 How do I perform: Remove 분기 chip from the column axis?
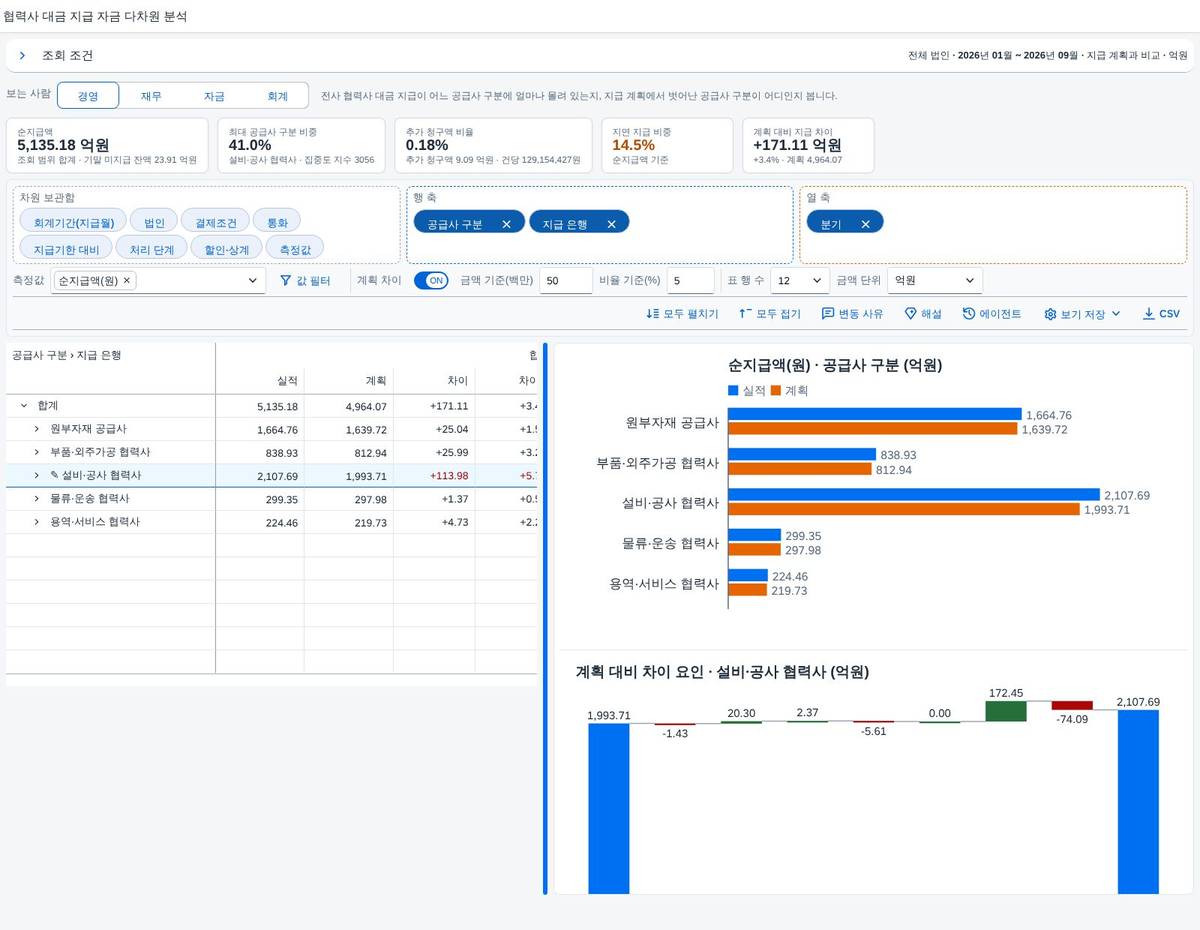click(x=864, y=224)
